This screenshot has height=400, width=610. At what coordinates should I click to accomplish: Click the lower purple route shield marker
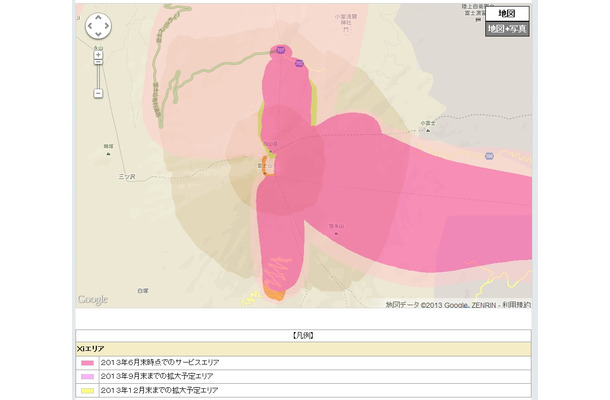299,63
